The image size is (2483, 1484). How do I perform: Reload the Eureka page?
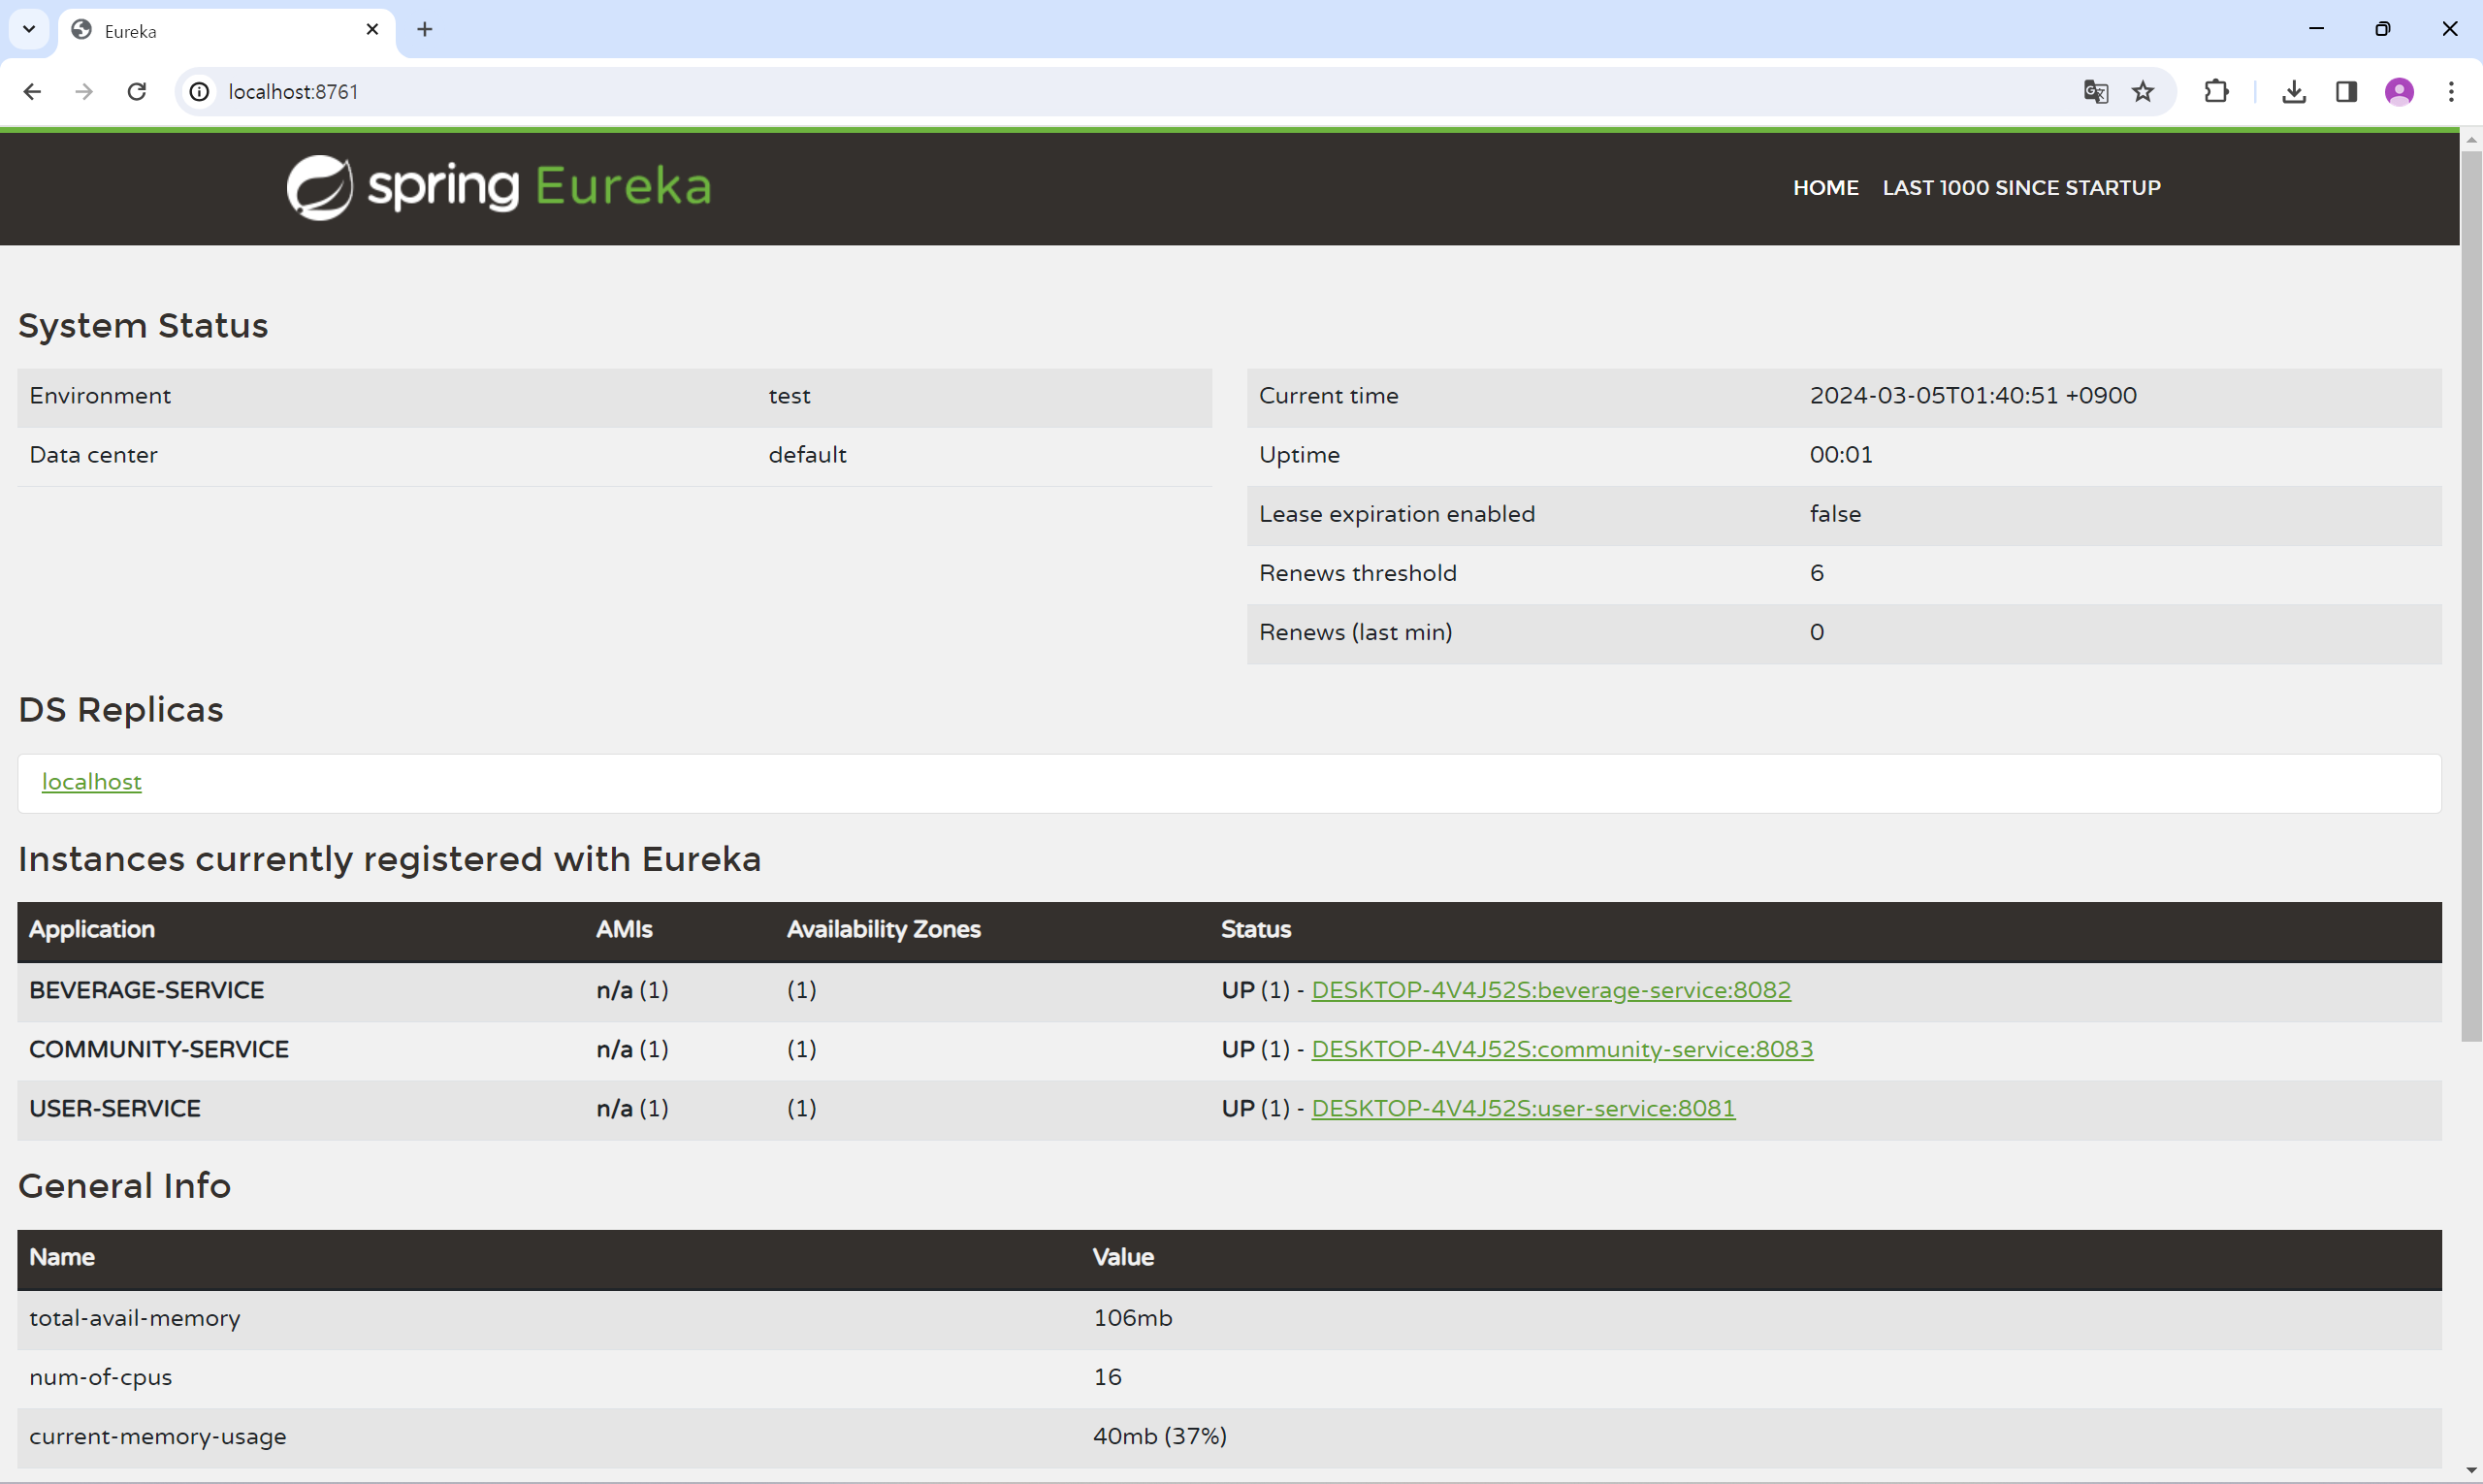[x=137, y=92]
